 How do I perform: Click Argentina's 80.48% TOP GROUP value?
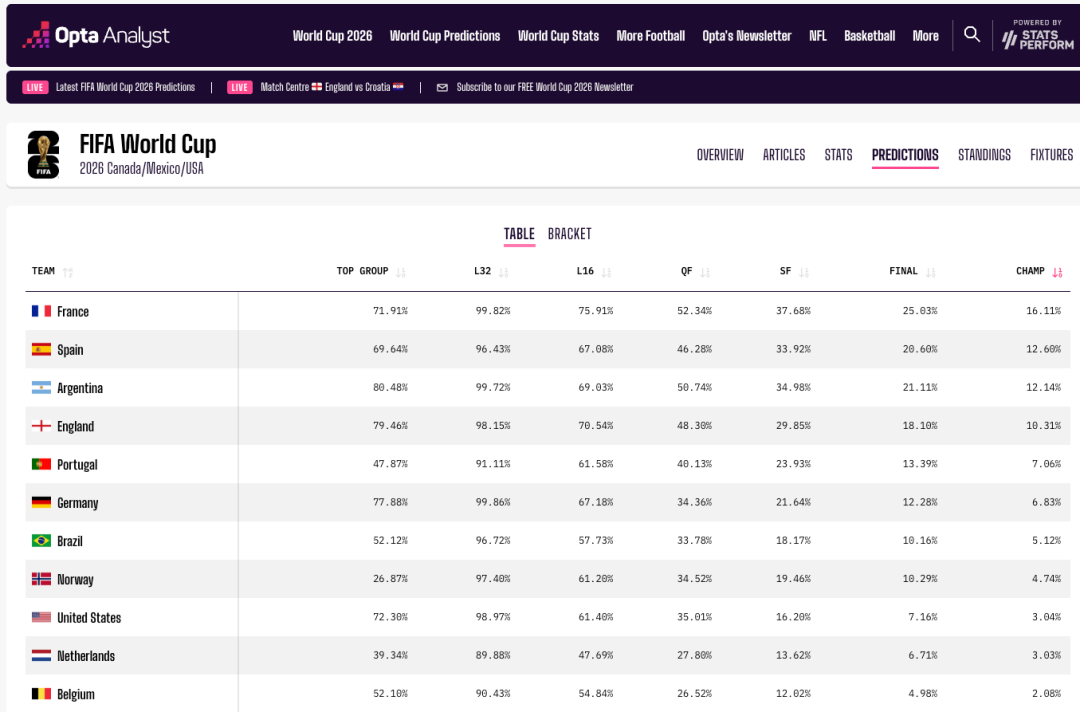[391, 388]
